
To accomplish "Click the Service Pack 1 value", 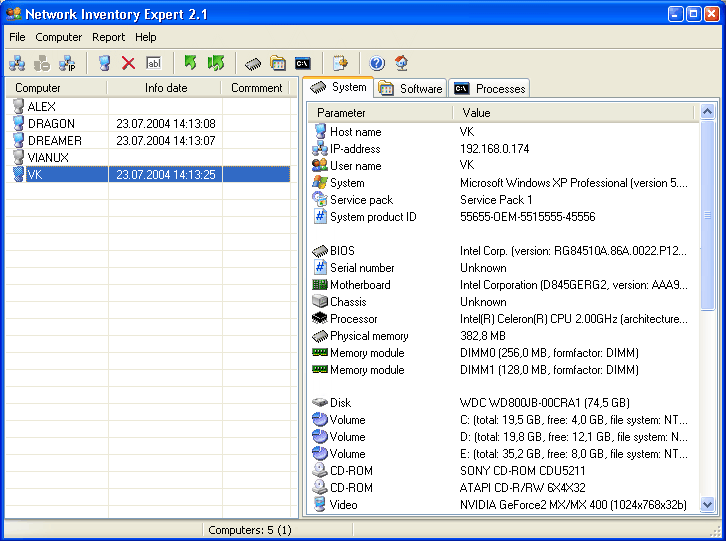I will [x=496, y=200].
